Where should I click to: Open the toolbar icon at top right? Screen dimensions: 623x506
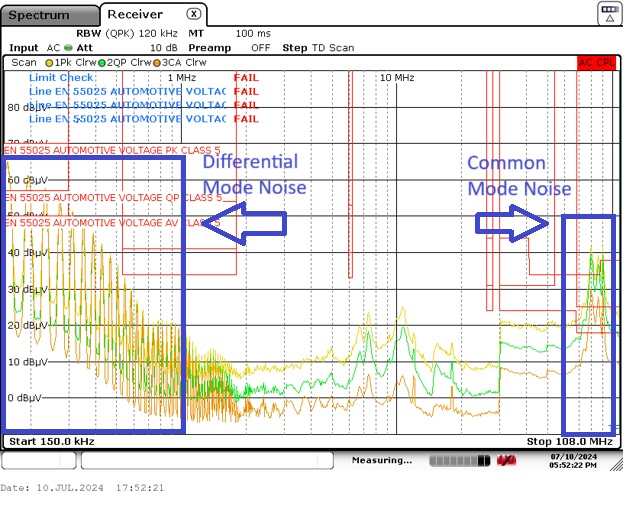609,13
